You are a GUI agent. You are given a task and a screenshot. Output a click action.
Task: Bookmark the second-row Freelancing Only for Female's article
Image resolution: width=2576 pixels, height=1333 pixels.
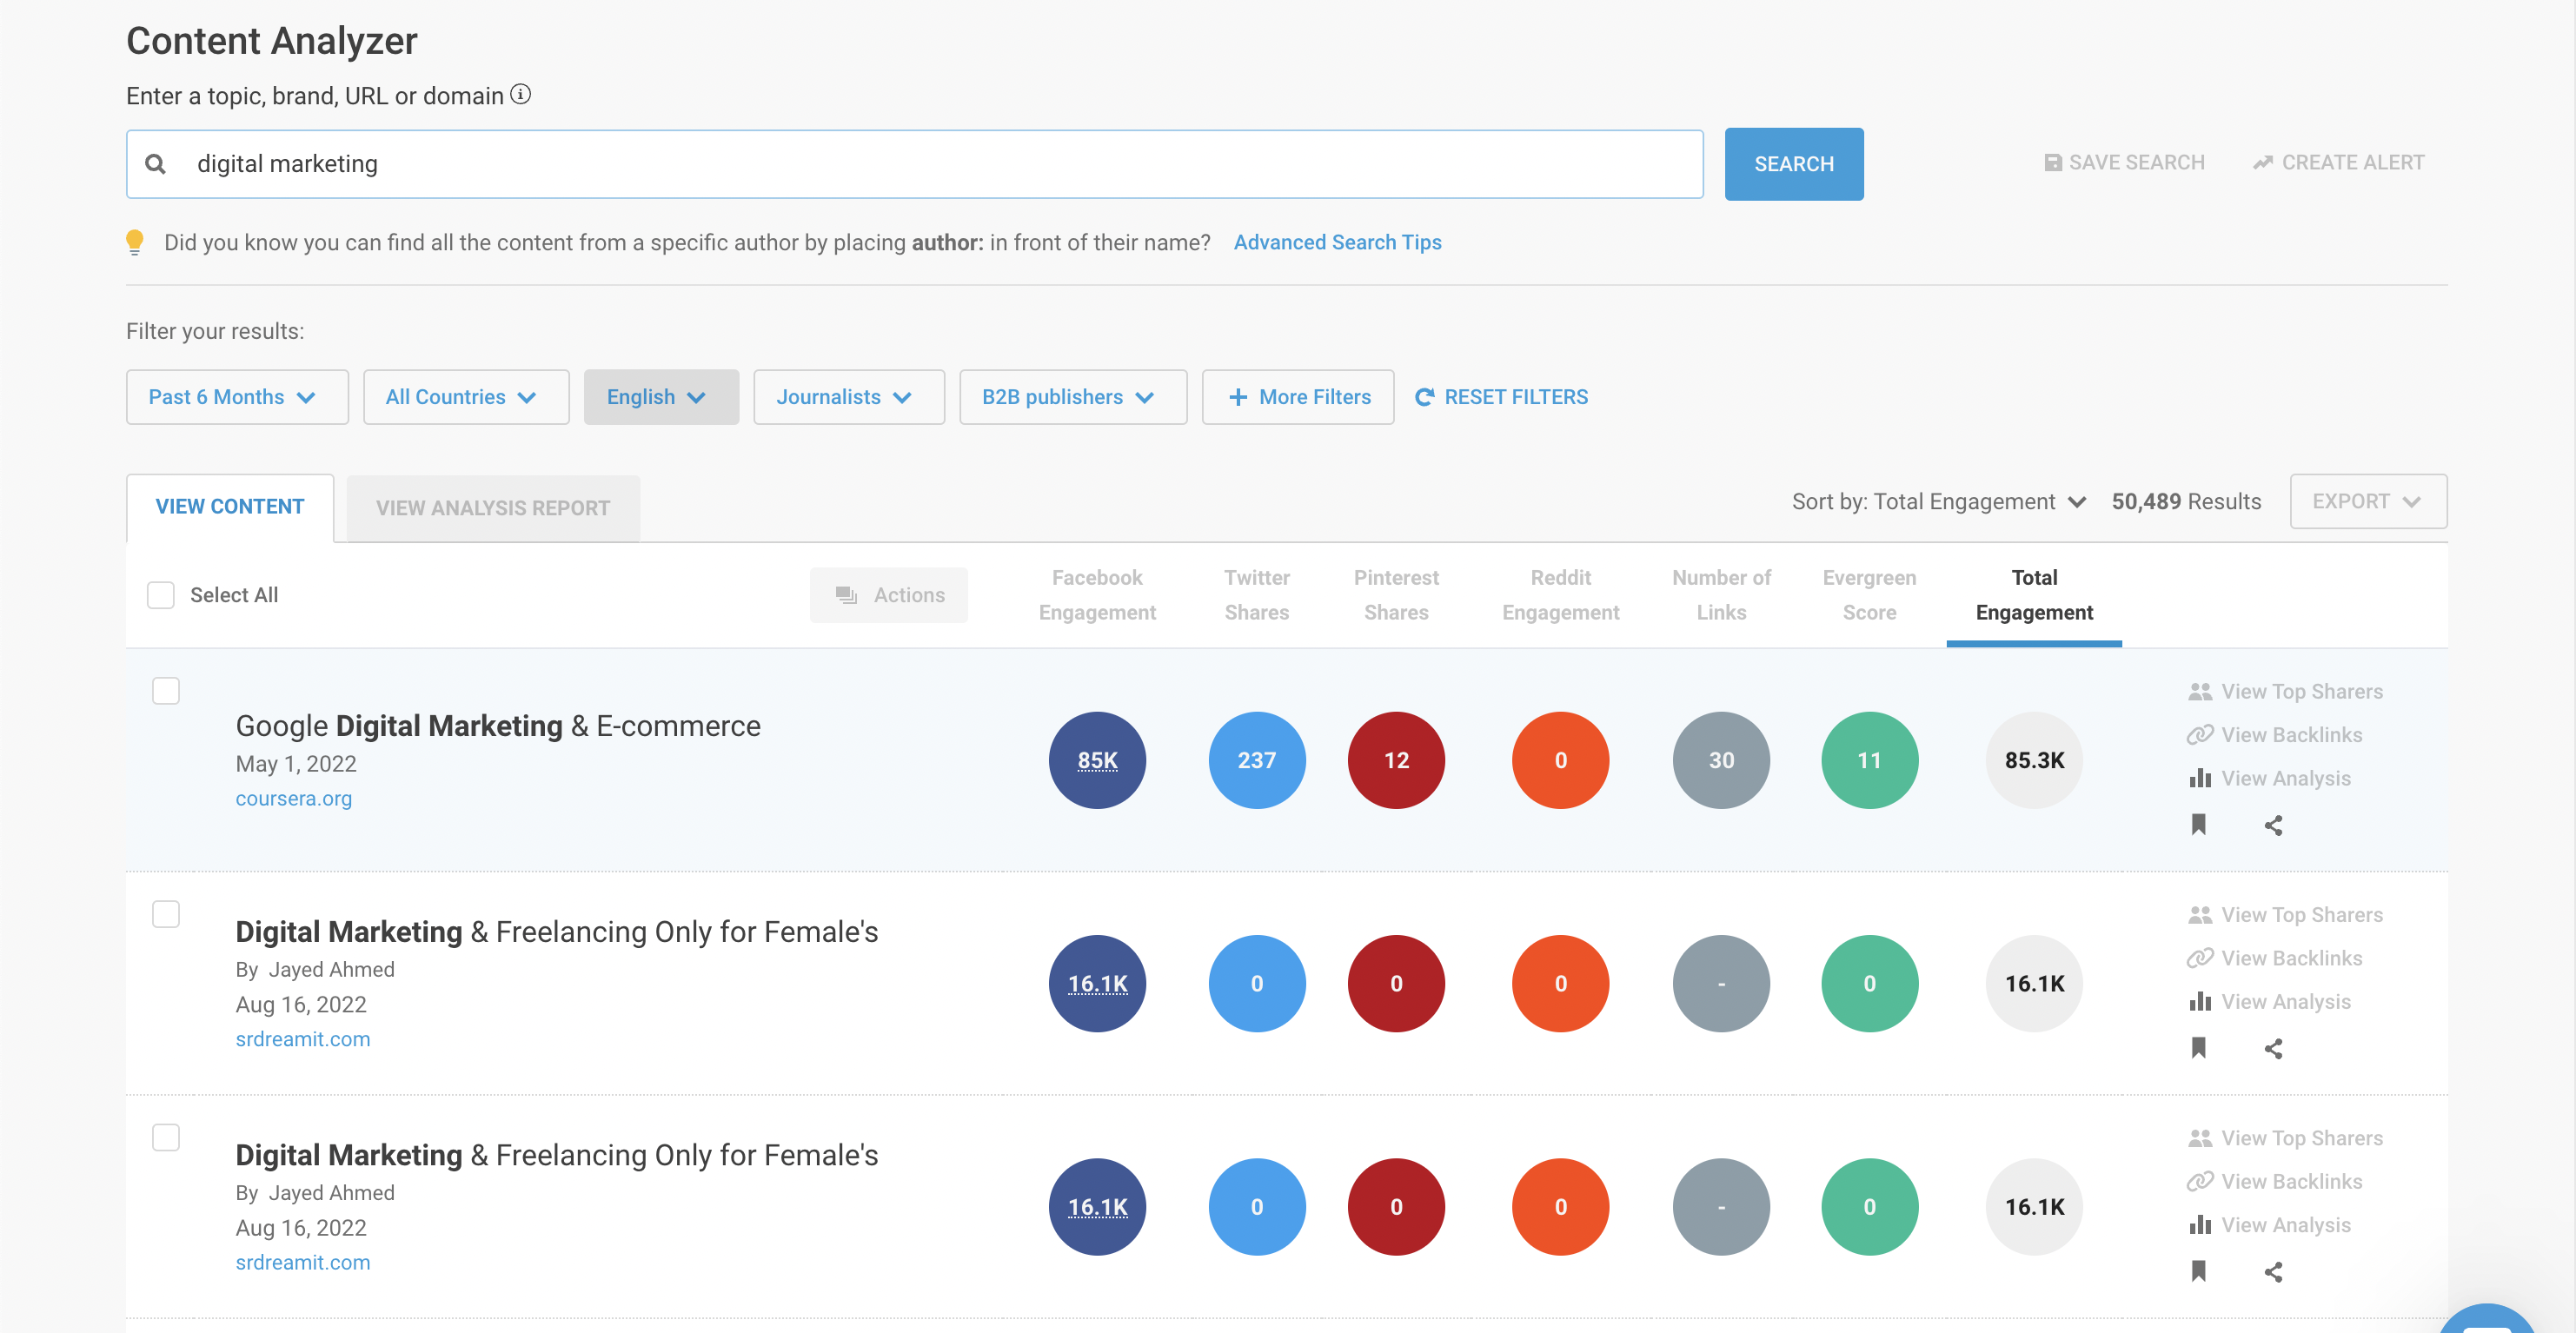coord(2199,1048)
